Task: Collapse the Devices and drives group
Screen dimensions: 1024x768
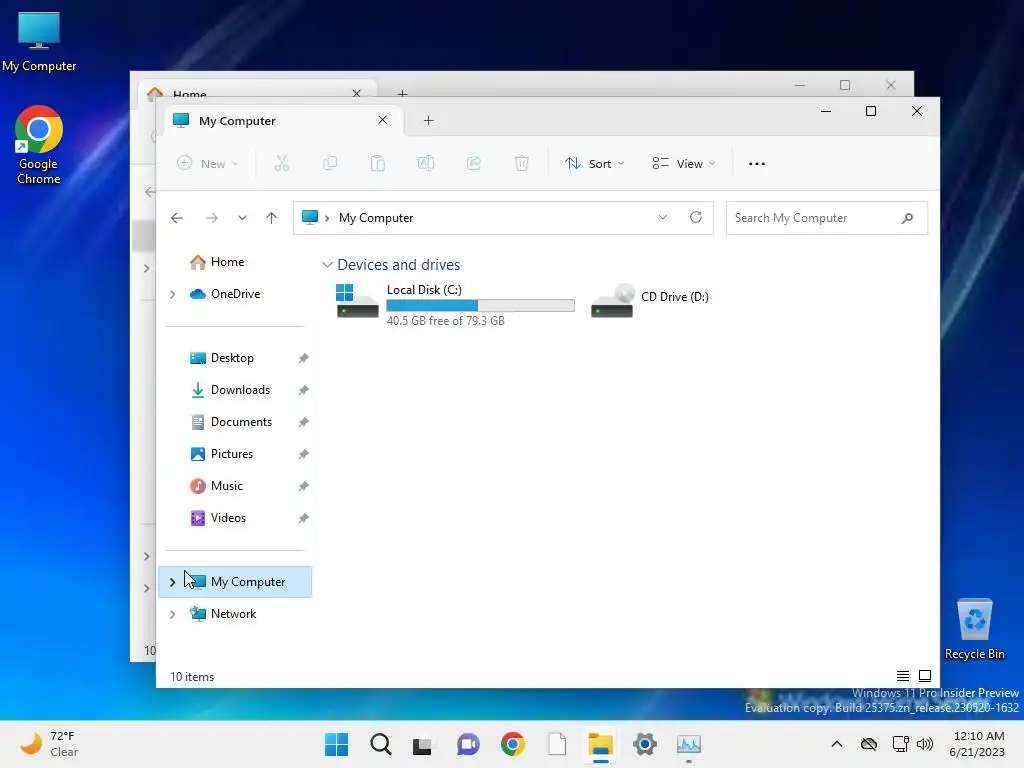Action: (327, 264)
